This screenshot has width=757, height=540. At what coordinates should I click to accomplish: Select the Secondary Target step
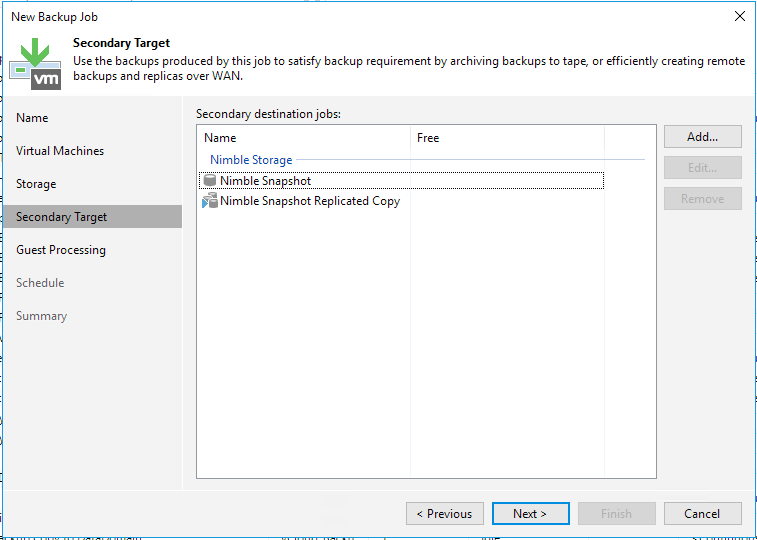click(x=61, y=217)
